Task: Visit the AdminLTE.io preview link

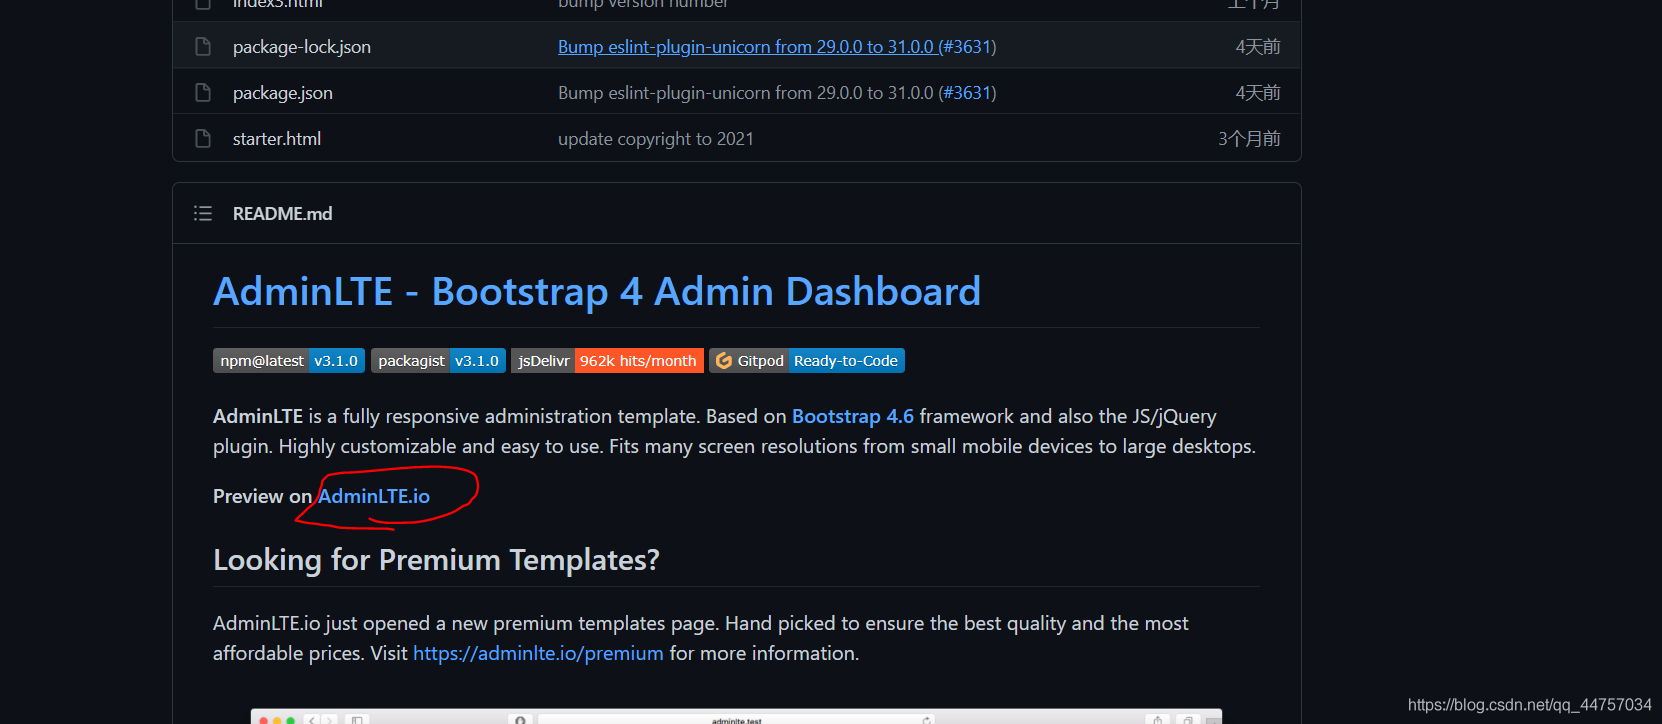Action: point(374,497)
